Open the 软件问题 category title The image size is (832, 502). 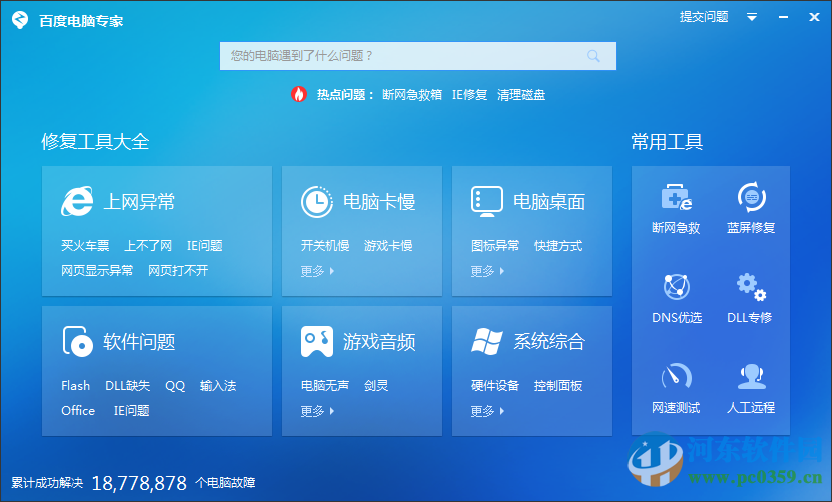(x=139, y=342)
